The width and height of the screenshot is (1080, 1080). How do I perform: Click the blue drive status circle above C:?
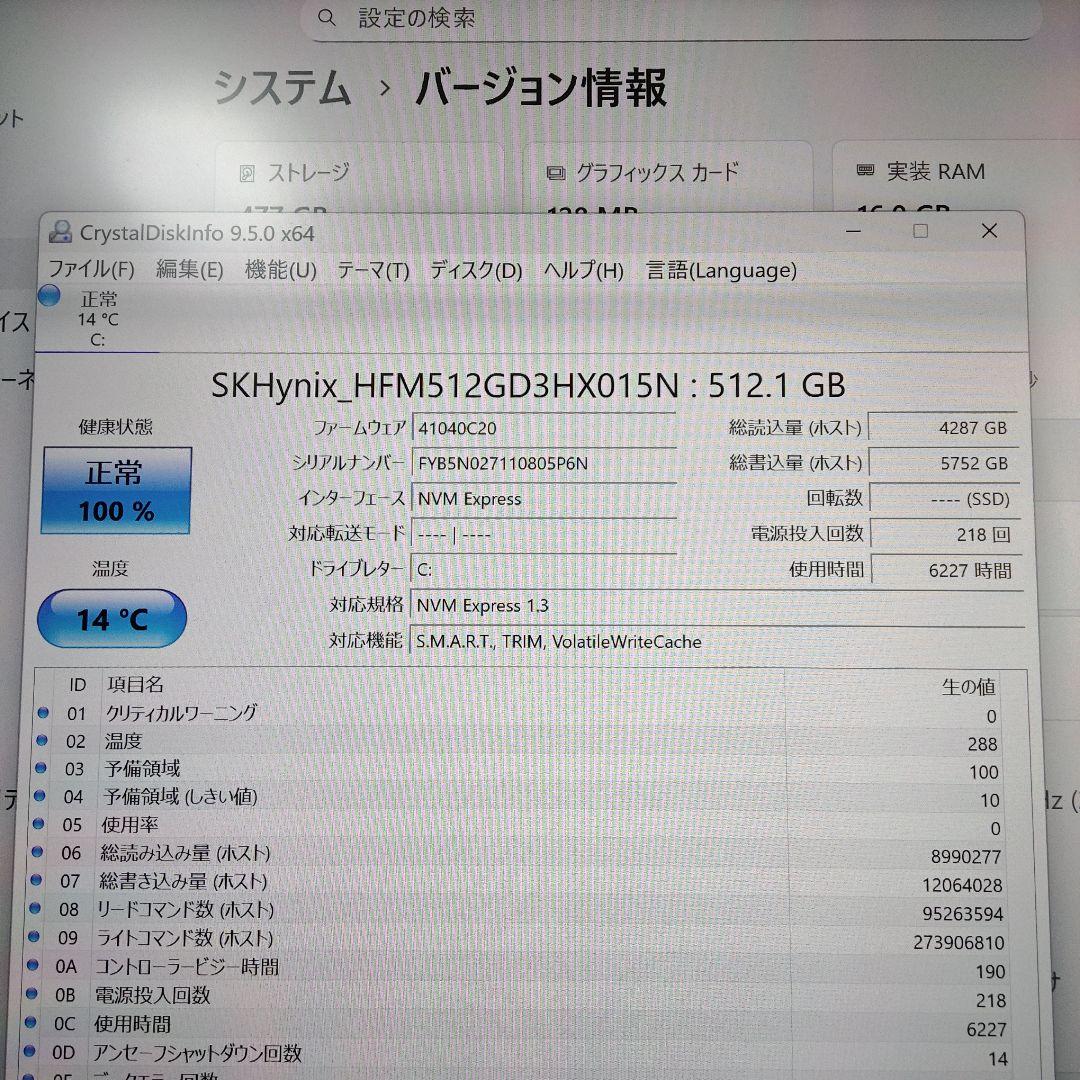pyautogui.click(x=50, y=294)
